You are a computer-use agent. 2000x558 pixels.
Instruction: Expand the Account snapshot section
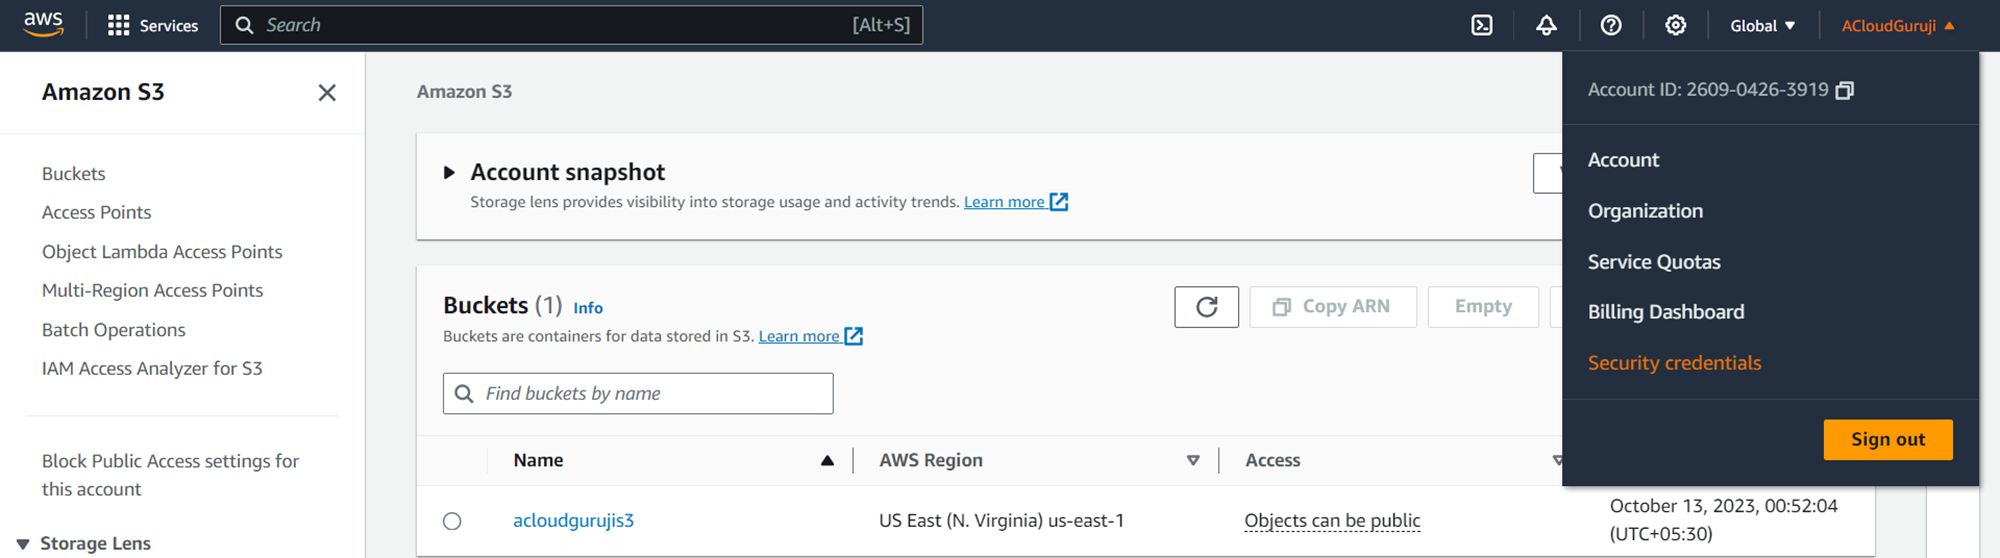[449, 173]
